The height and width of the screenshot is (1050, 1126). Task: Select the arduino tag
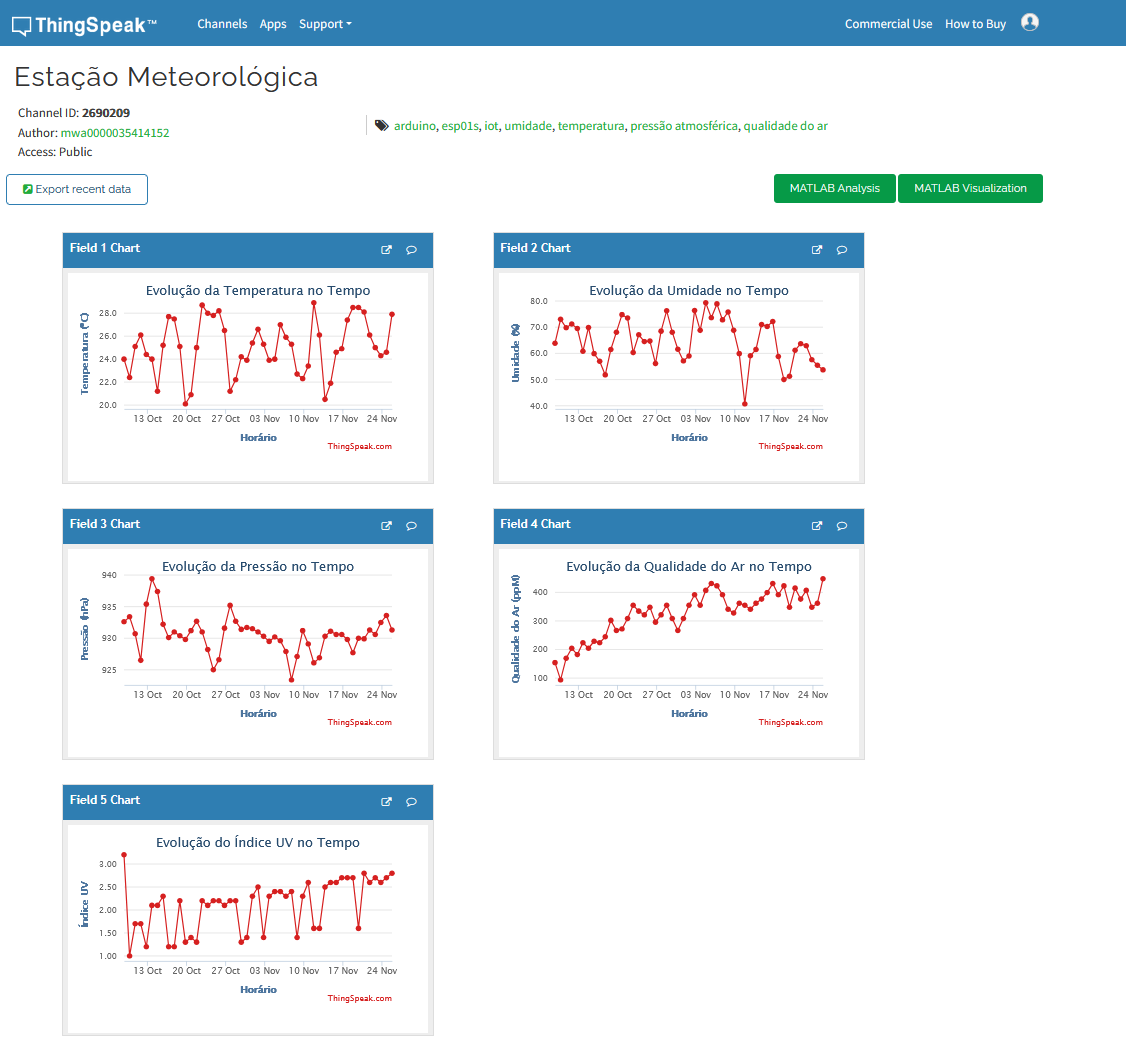[x=415, y=126]
